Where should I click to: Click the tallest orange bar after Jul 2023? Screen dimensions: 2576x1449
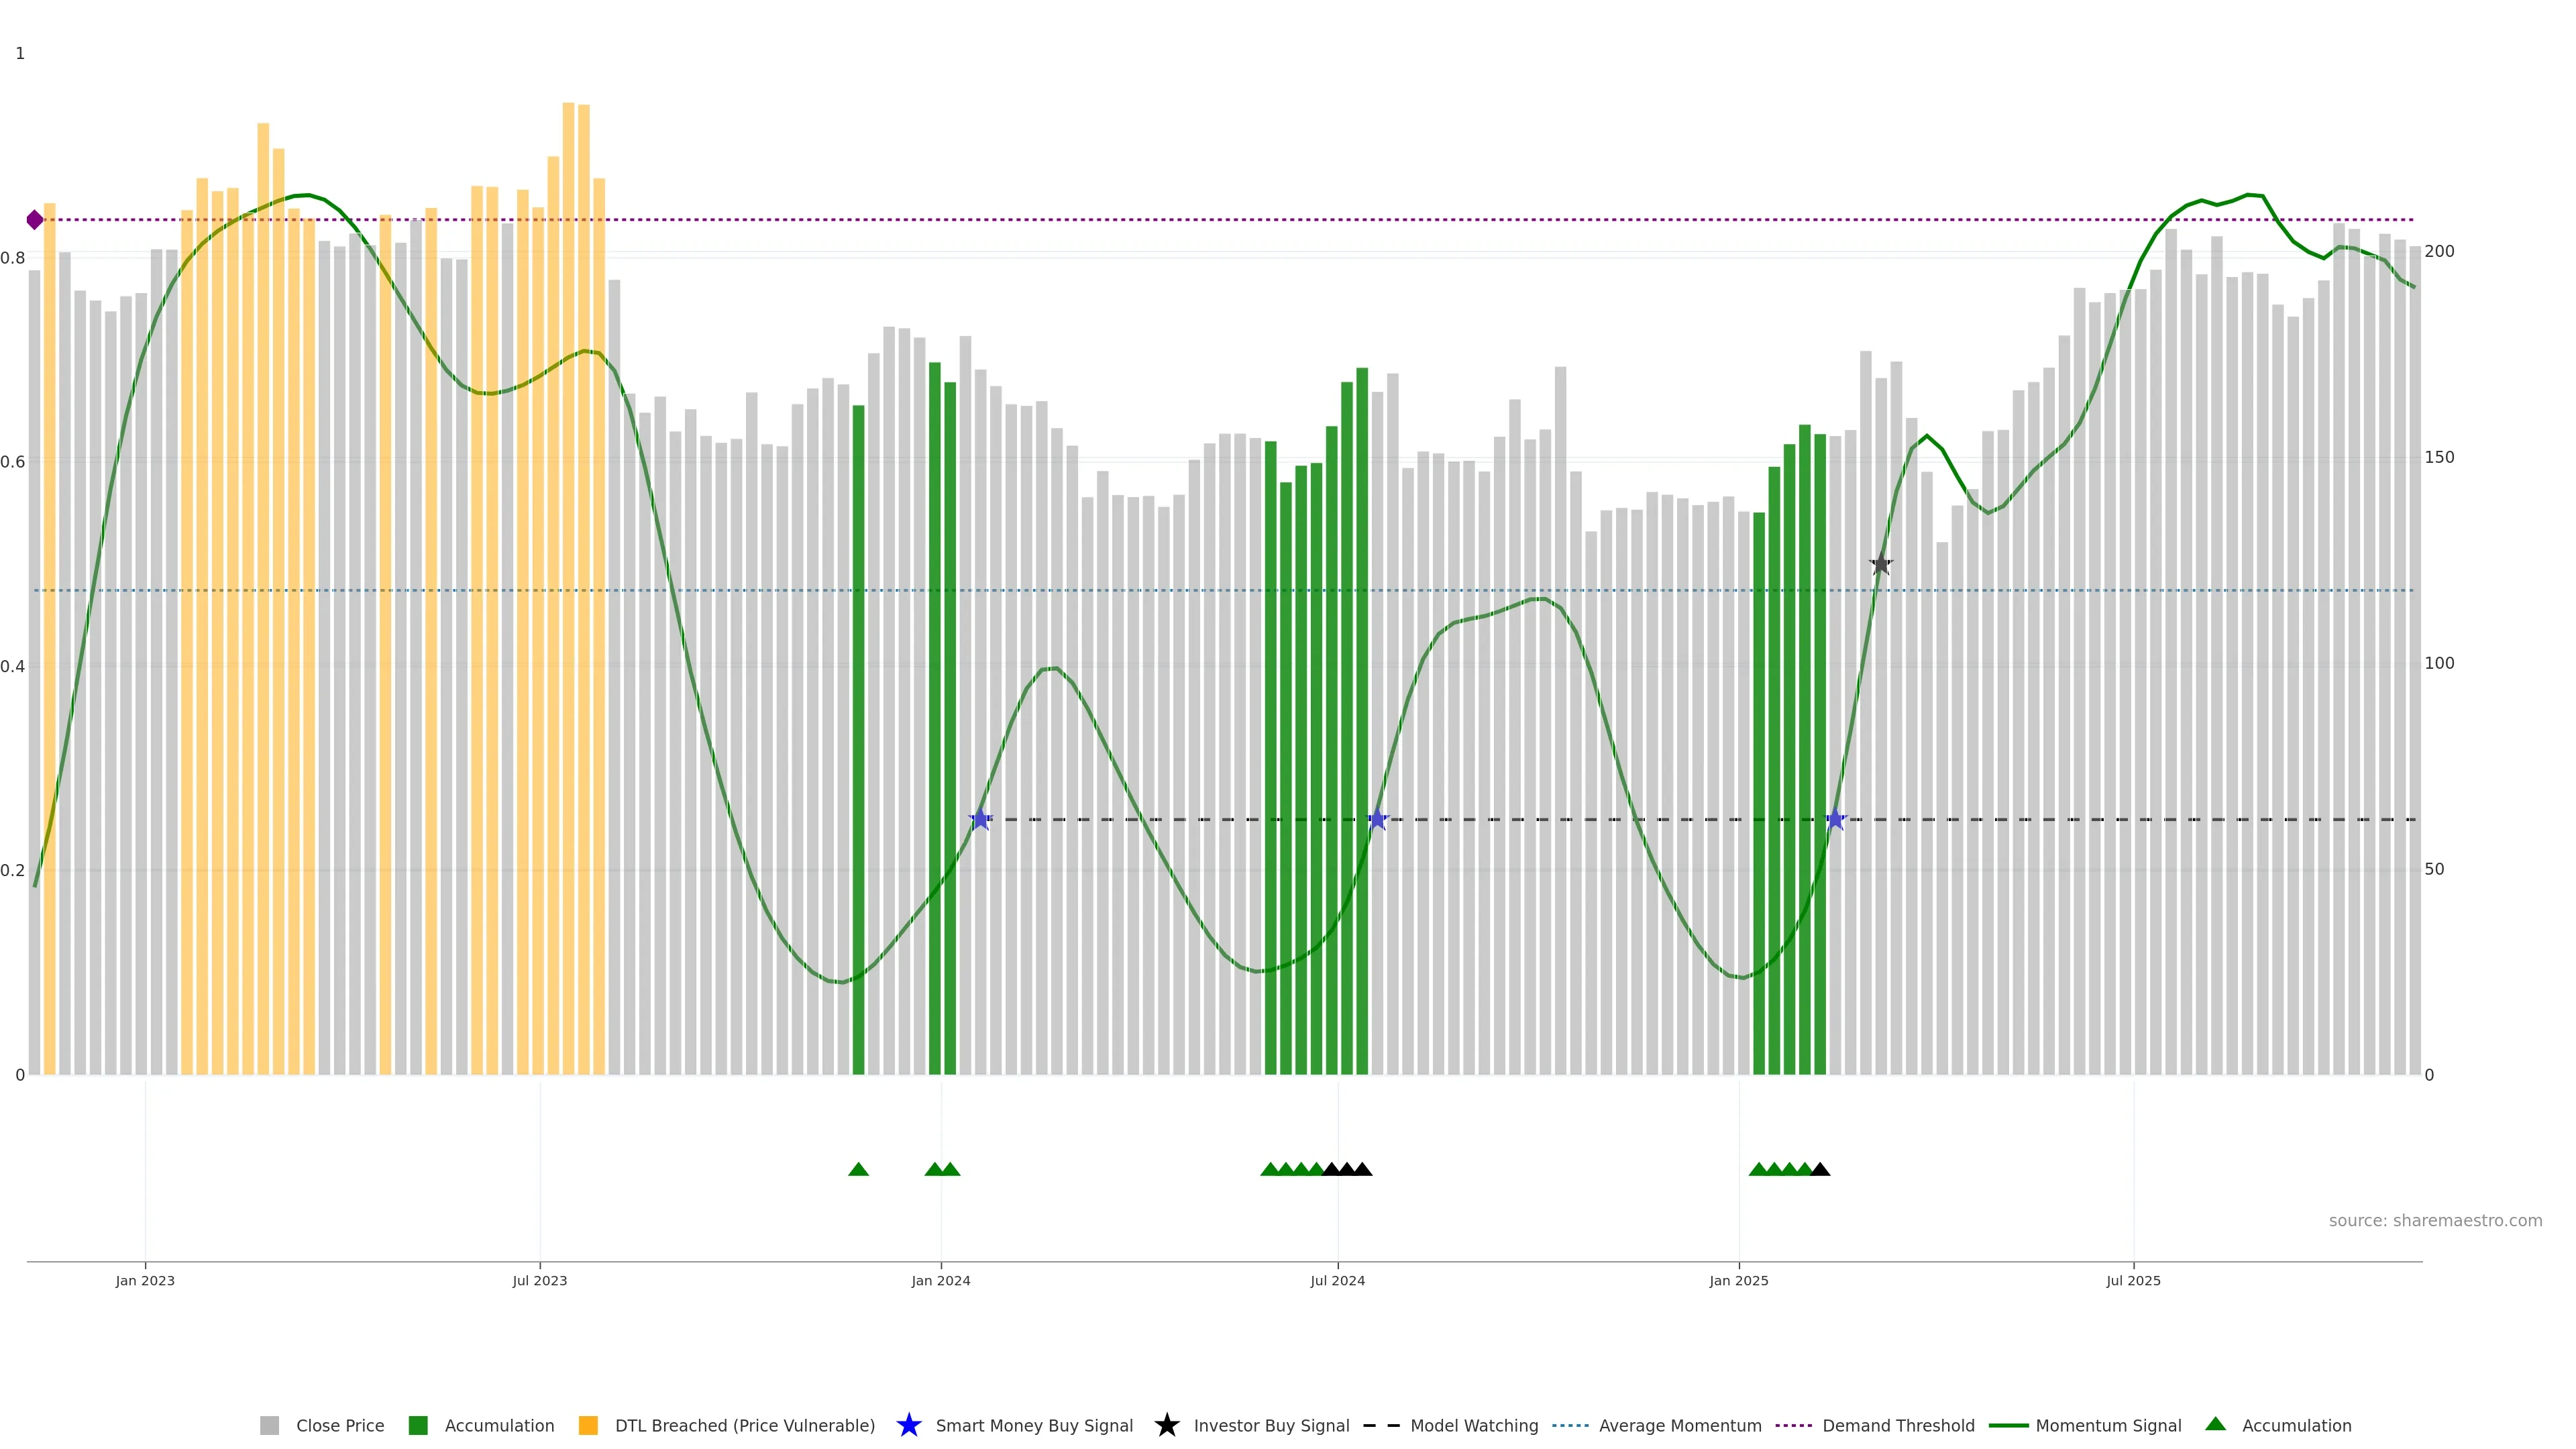click(x=568, y=500)
